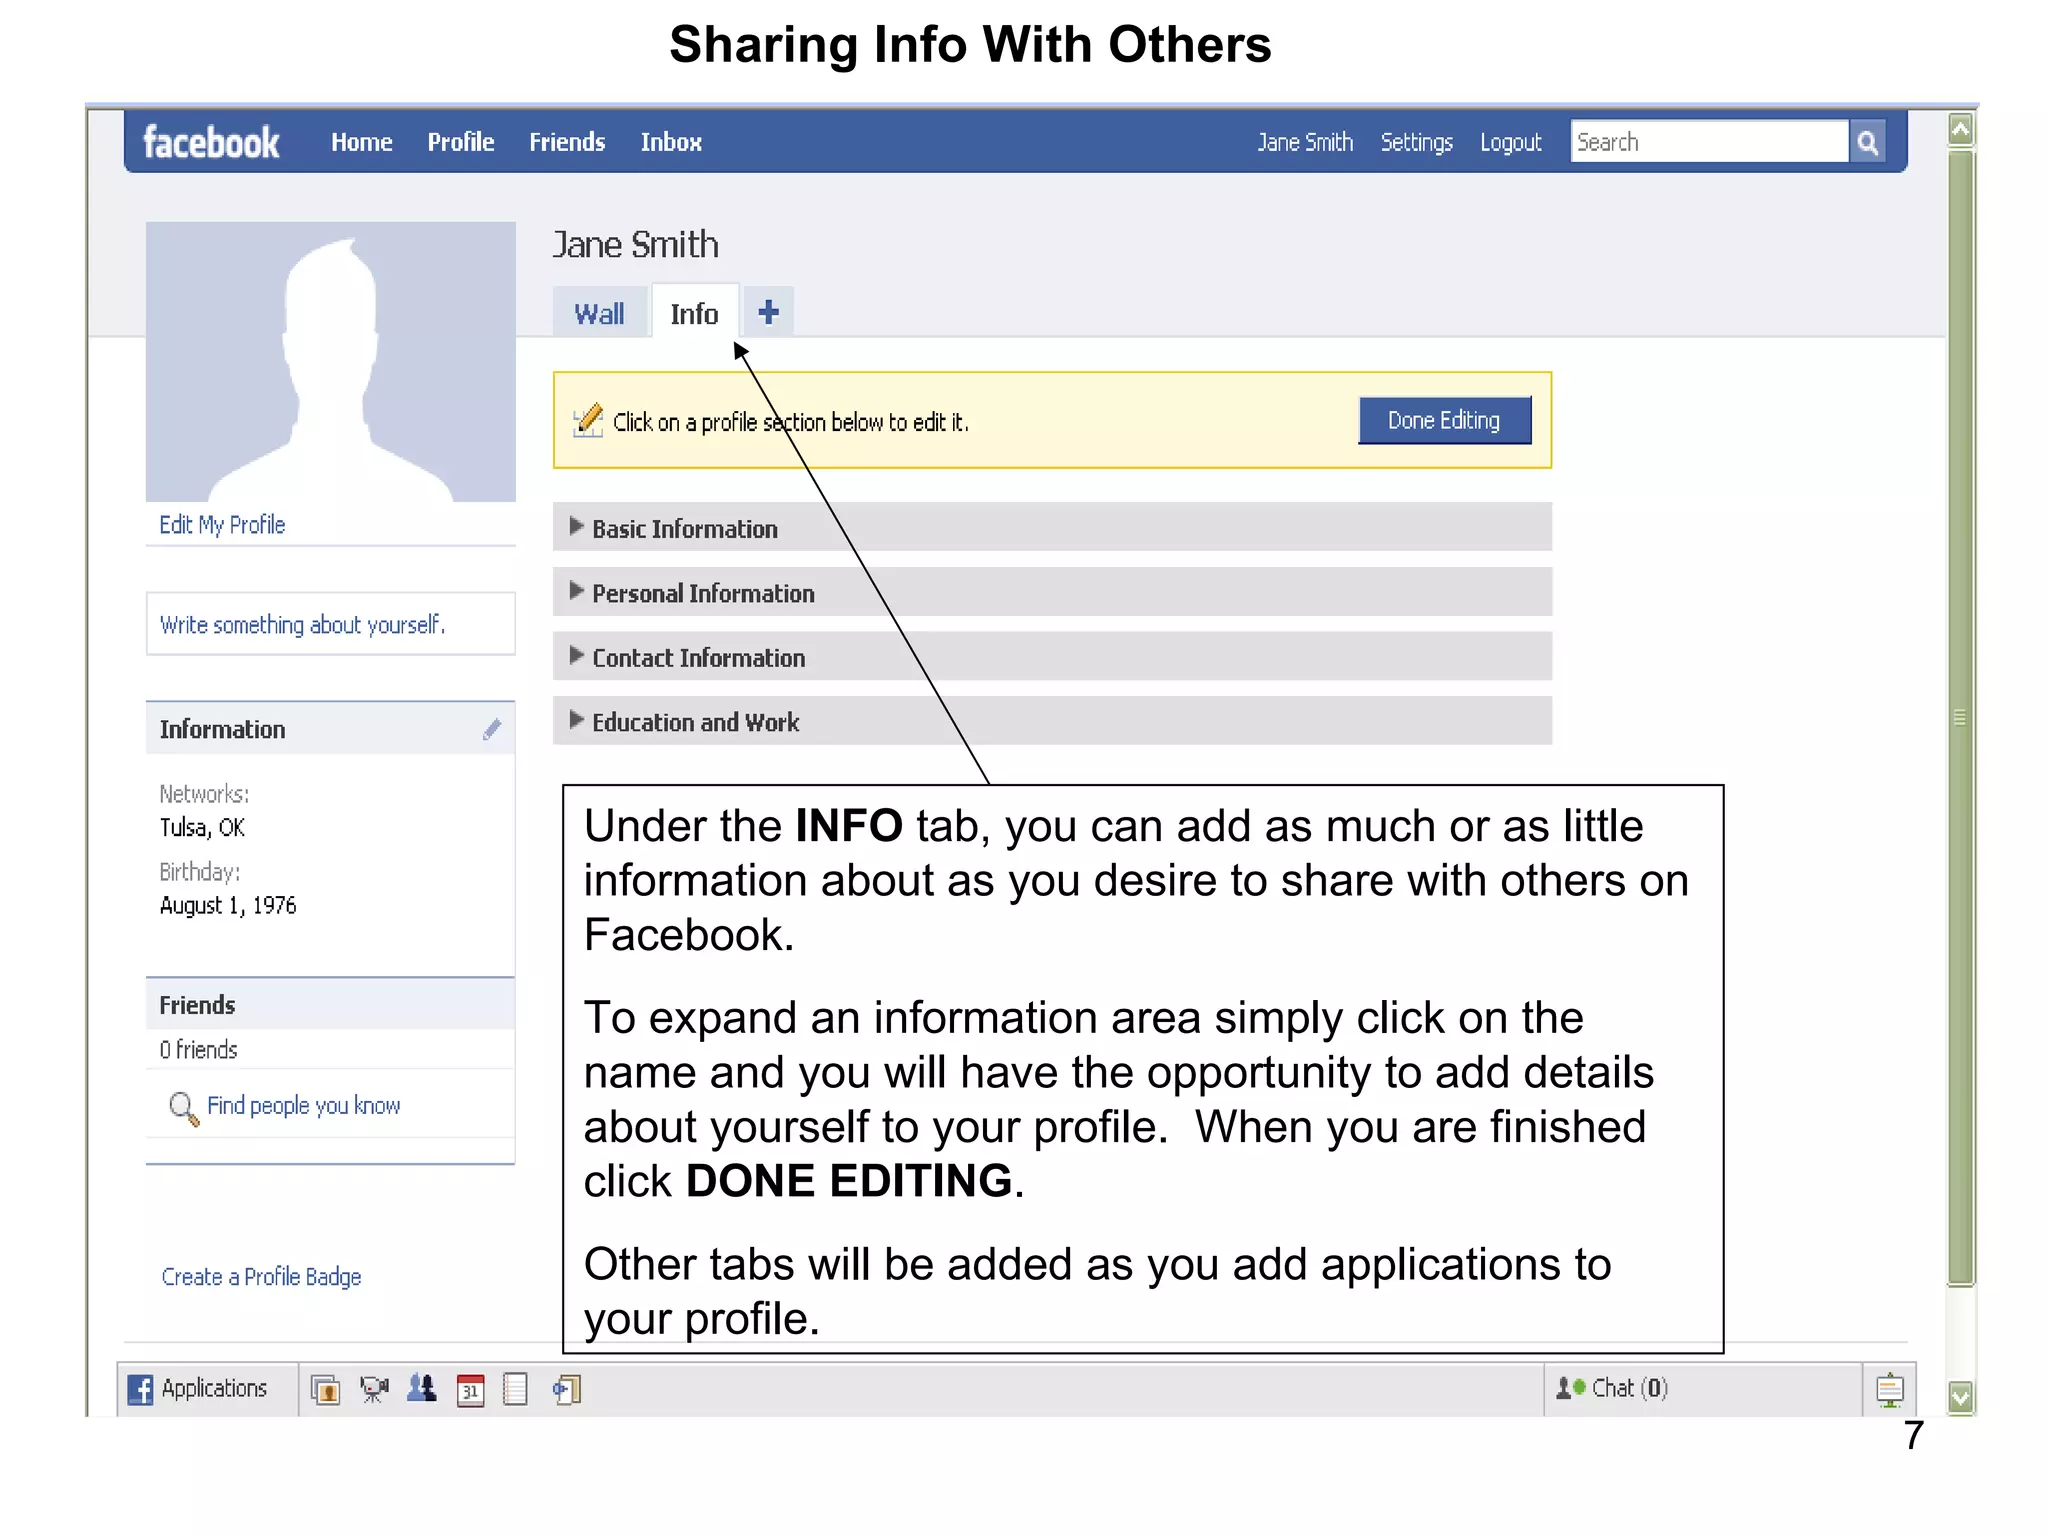Click the Tulsa, OK network text
2048x1536 pixels.
pyautogui.click(x=202, y=828)
